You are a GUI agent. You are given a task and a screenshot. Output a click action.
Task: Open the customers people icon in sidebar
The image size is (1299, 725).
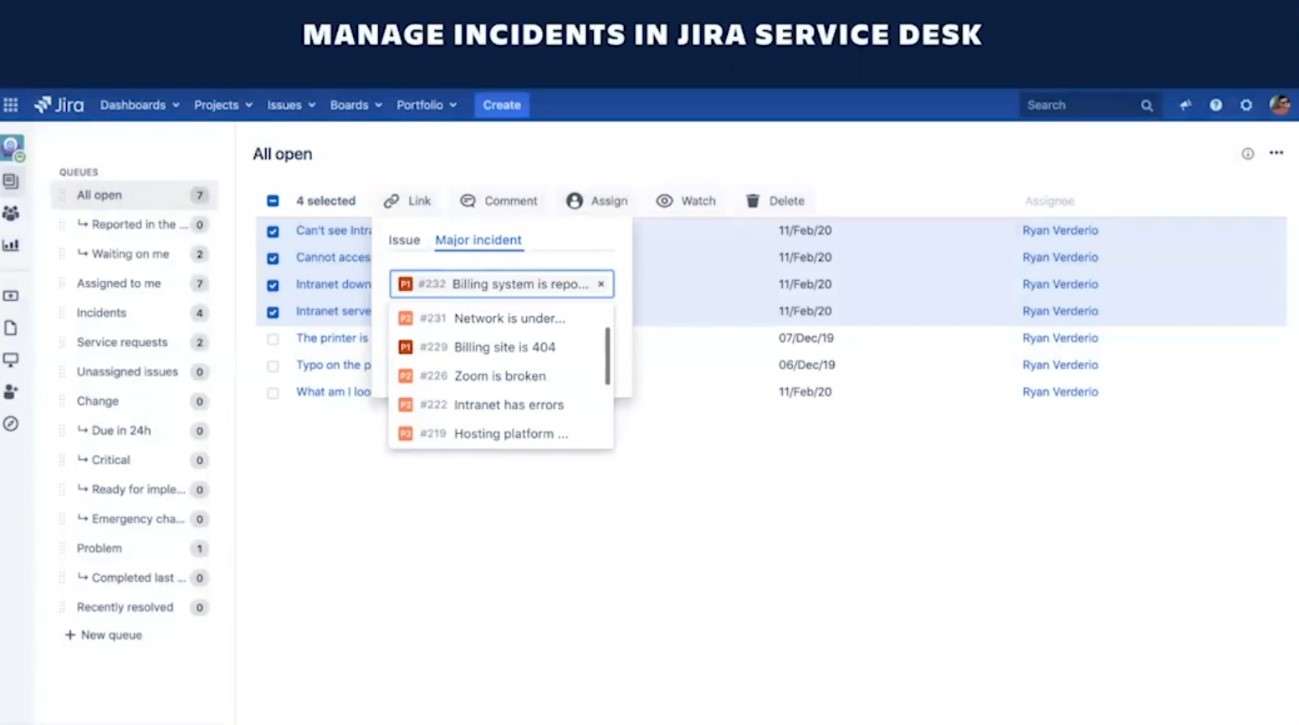pos(11,213)
